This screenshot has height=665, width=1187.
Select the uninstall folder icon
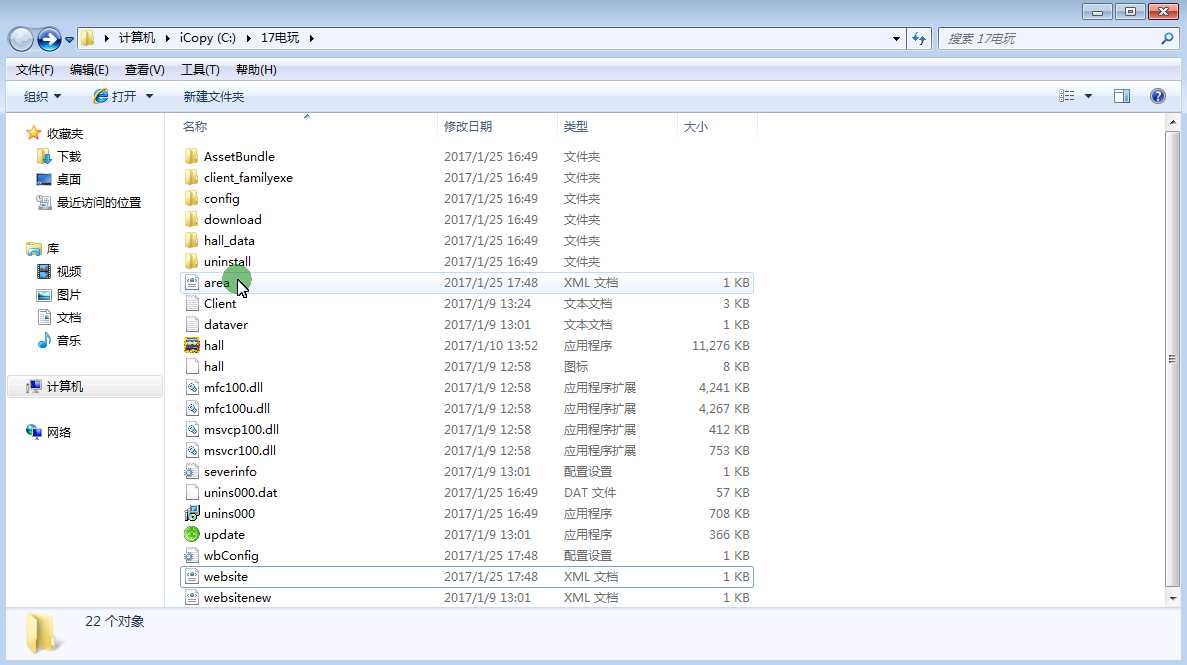[x=192, y=261]
